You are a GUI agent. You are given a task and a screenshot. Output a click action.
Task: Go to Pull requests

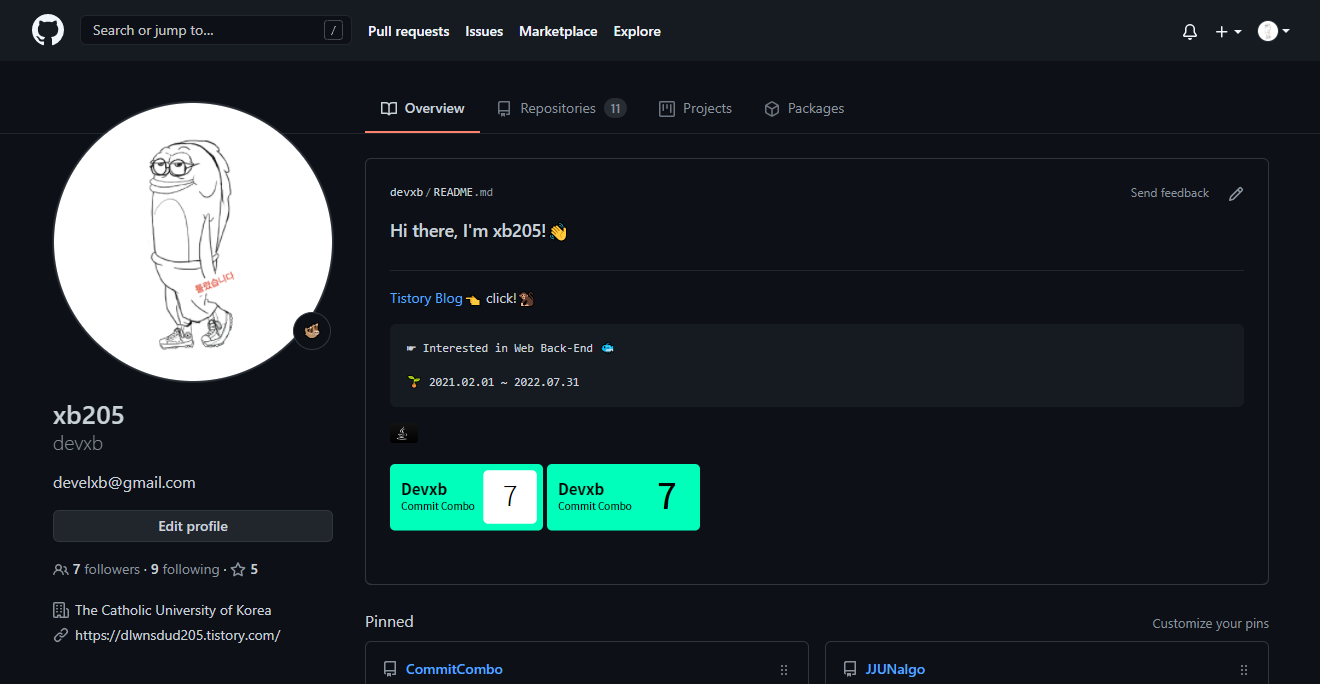(x=409, y=31)
